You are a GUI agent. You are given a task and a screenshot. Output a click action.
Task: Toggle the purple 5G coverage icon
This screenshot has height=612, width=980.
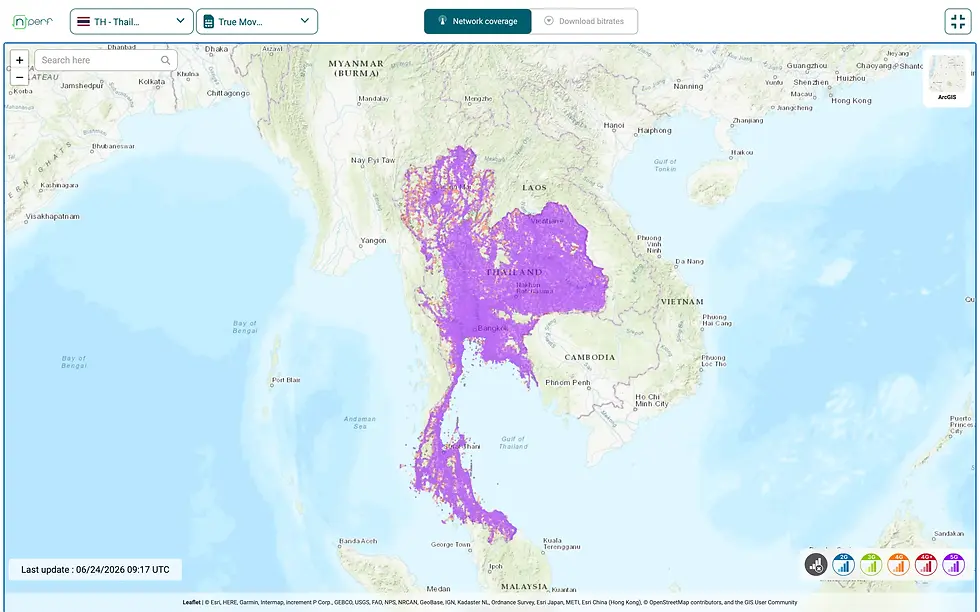(x=953, y=564)
